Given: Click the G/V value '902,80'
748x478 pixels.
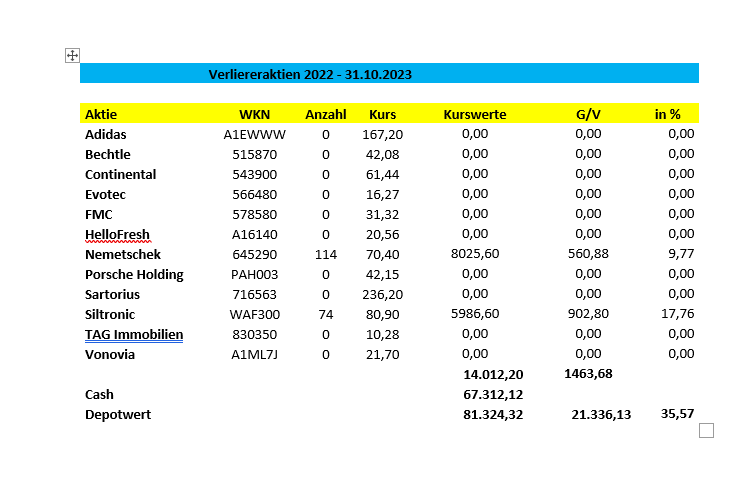Looking at the screenshot, I should coord(588,314).
